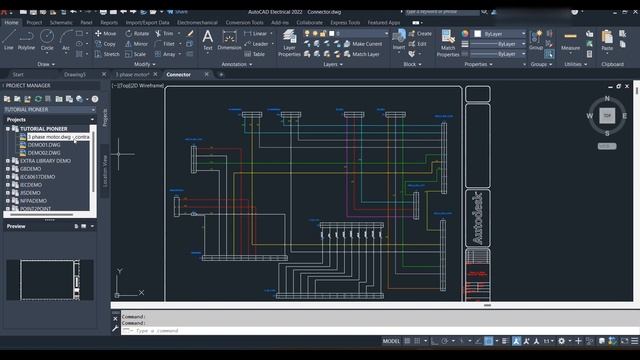Toggle polar tracking in status bar
640x360 pixels.
445,341
